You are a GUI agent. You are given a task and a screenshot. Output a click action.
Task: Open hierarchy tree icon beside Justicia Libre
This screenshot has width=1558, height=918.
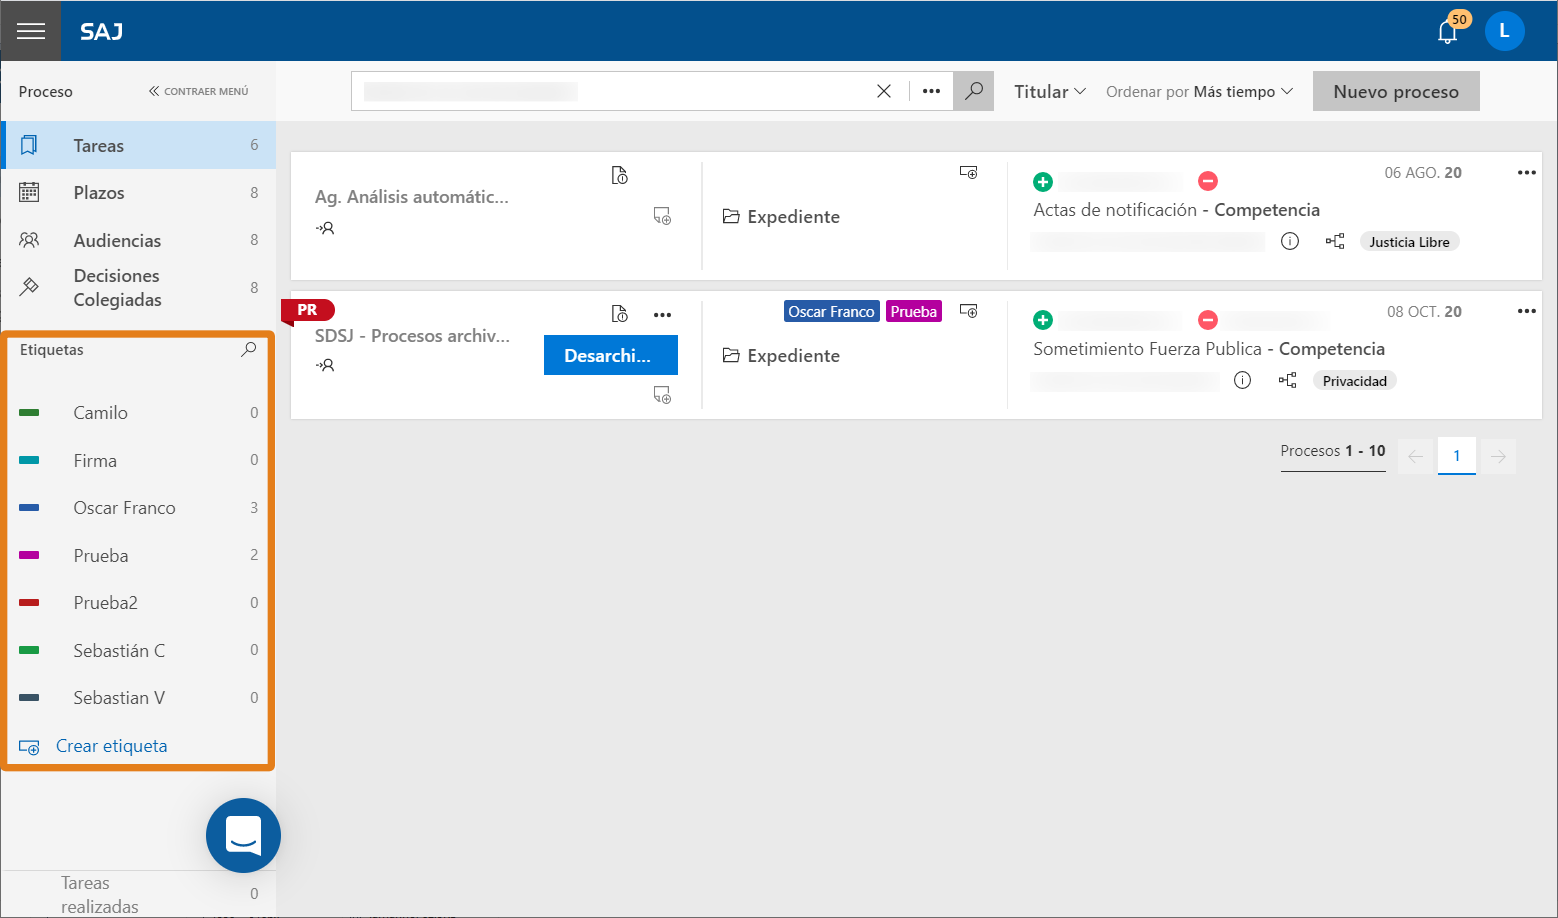coord(1335,241)
